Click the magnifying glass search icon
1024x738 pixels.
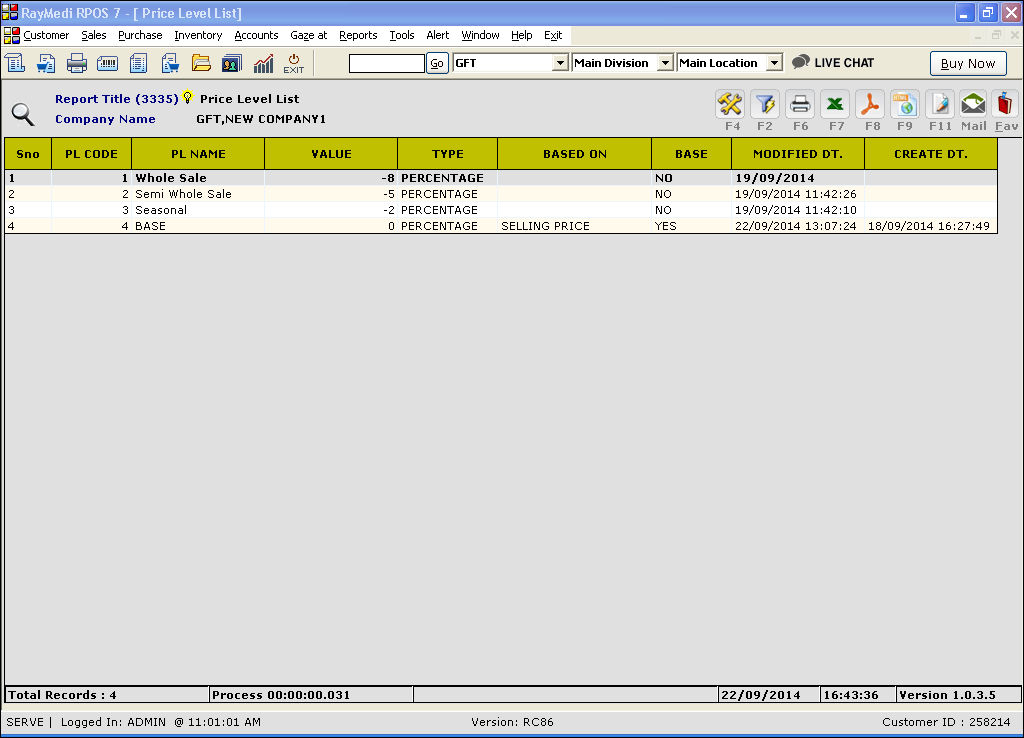pos(23,113)
